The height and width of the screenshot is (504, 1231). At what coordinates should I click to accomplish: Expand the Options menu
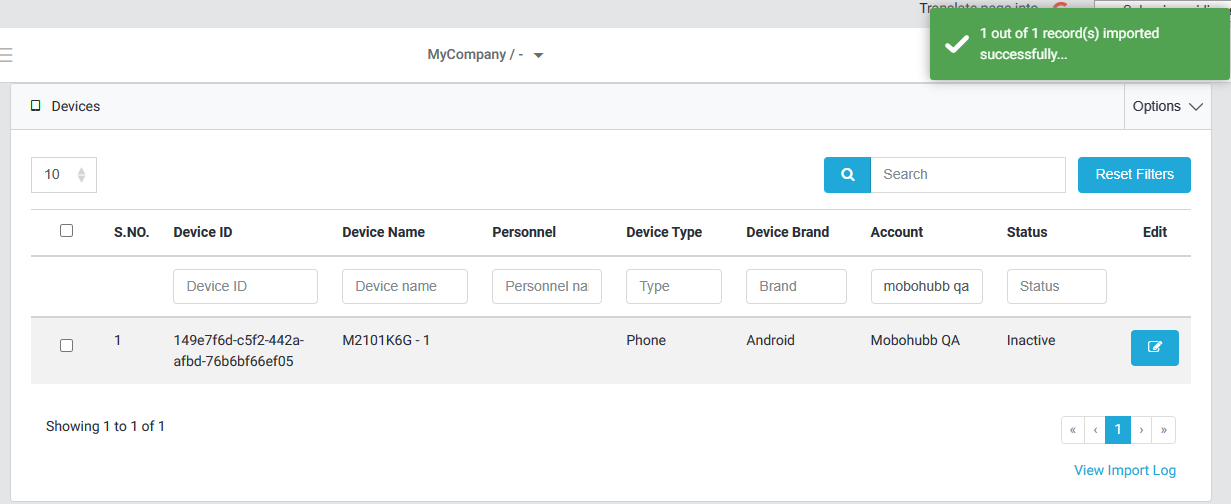tap(1166, 106)
